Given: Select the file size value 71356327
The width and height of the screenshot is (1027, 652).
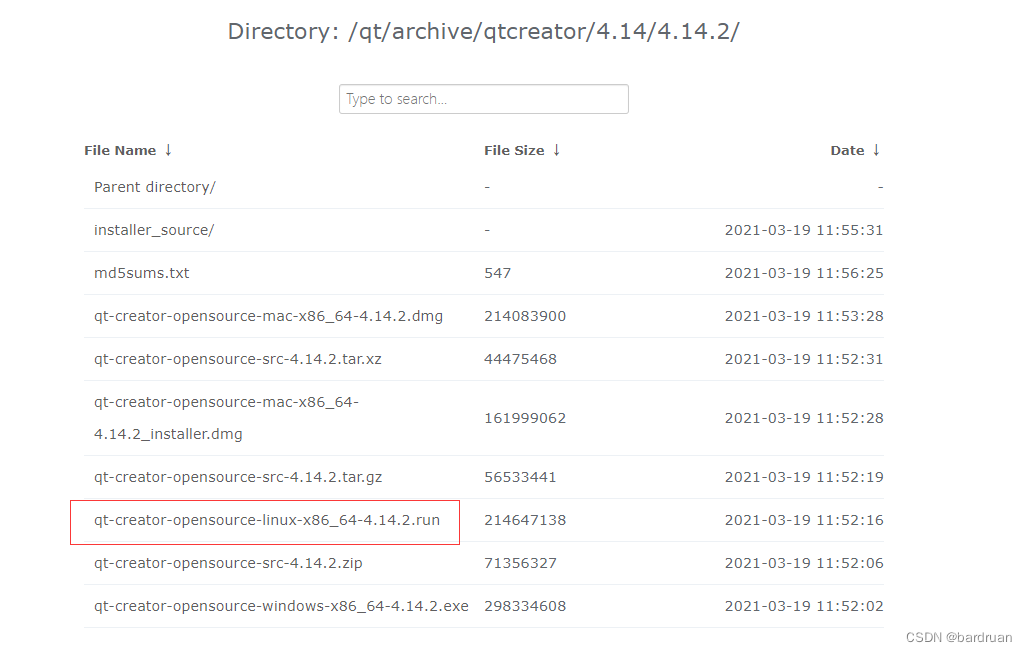Looking at the screenshot, I should [521, 563].
